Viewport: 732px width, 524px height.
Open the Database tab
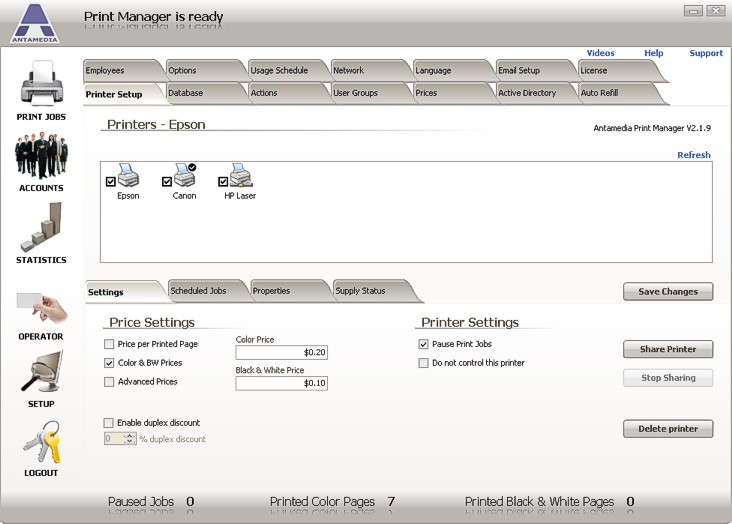pyautogui.click(x=204, y=93)
